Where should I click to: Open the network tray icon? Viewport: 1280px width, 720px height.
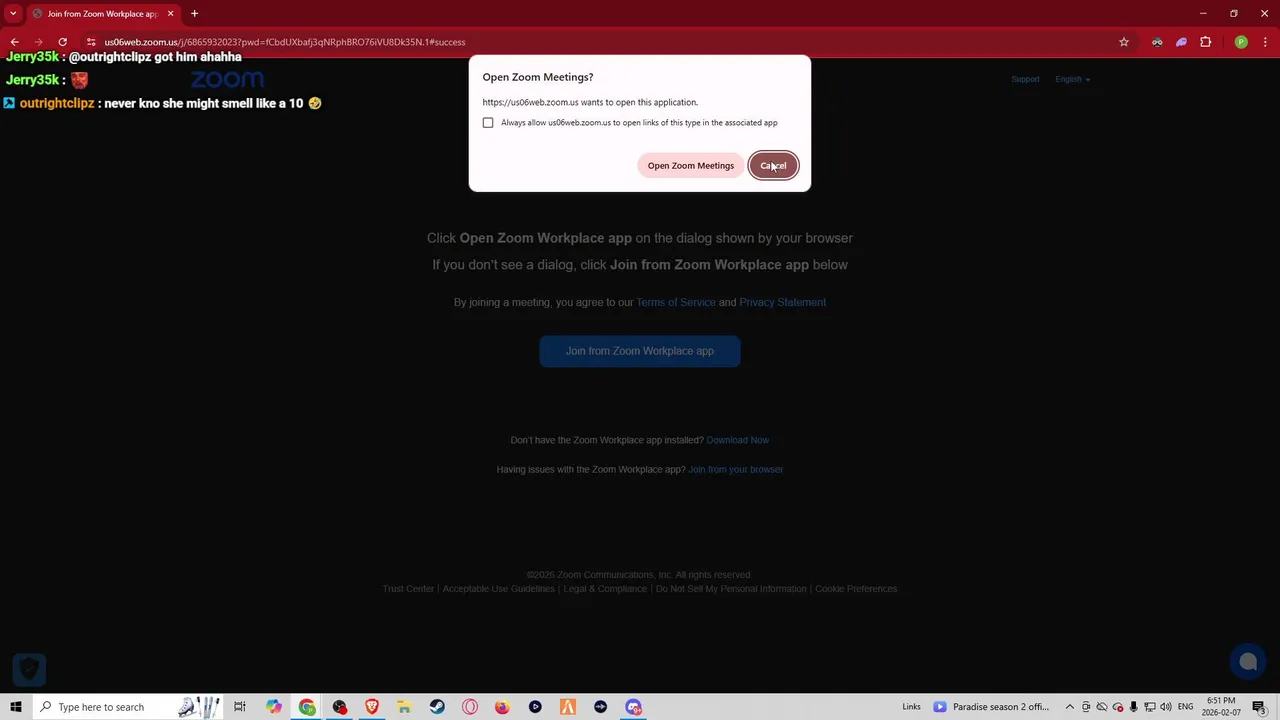1150,707
